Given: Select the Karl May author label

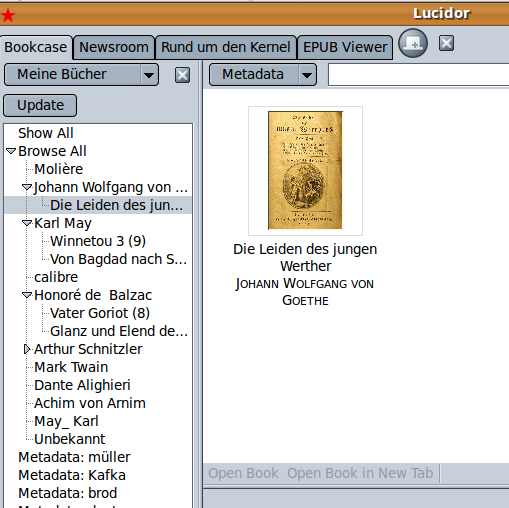Looking at the screenshot, I should point(63,223).
